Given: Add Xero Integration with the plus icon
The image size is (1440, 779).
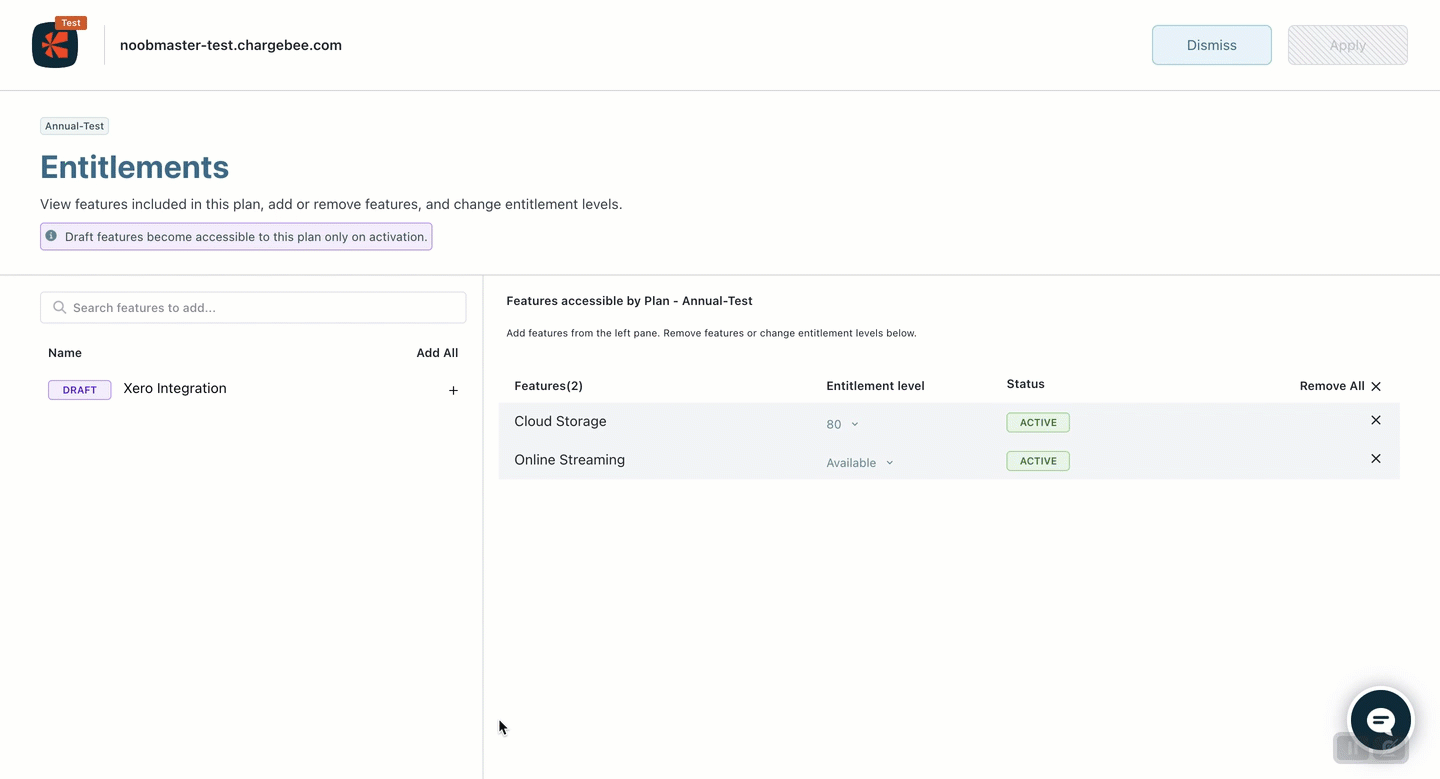Looking at the screenshot, I should pos(453,390).
